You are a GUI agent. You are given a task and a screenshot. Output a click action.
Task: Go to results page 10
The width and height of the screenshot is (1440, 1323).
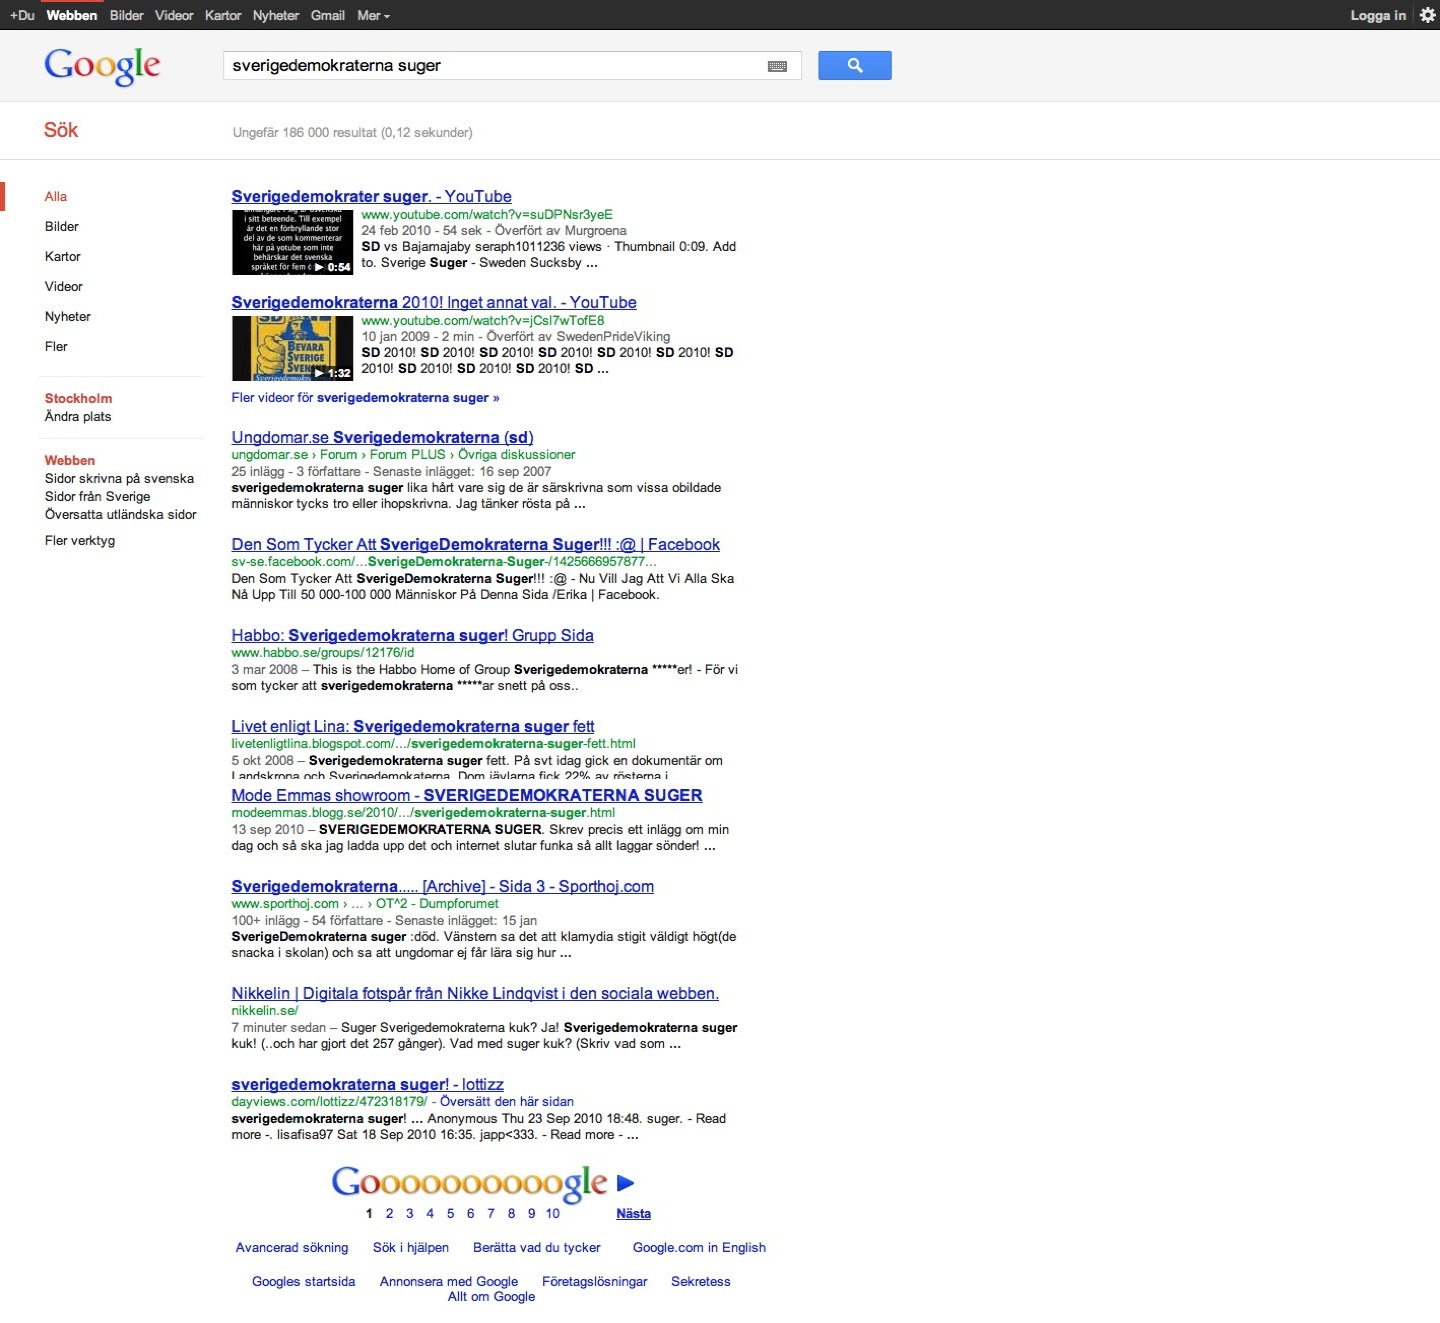[x=553, y=1213]
